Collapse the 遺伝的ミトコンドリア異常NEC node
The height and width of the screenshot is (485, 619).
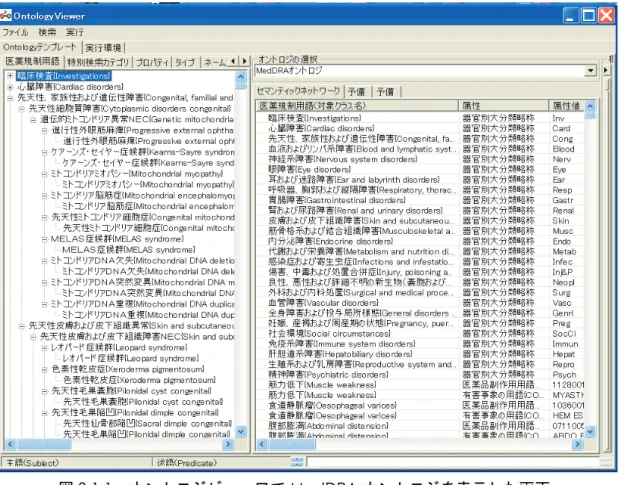pyautogui.click(x=33, y=120)
